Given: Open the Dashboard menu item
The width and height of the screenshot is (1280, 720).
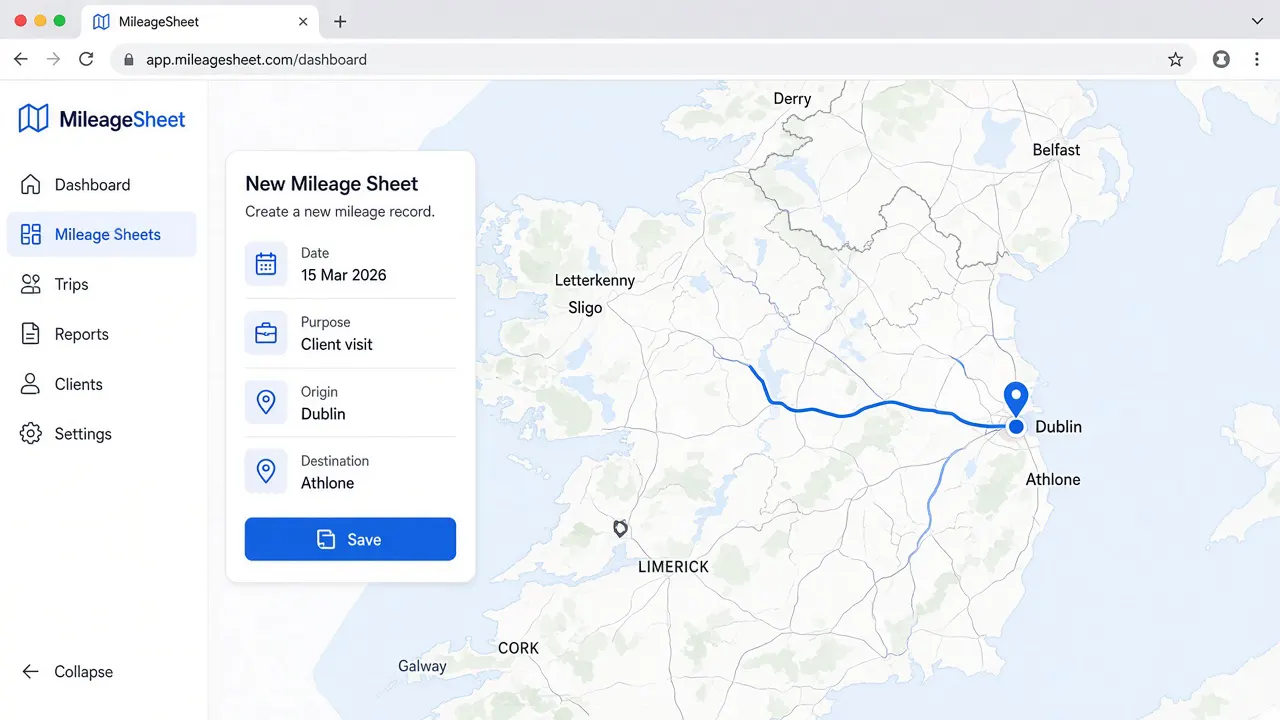Looking at the screenshot, I should tap(102, 184).
